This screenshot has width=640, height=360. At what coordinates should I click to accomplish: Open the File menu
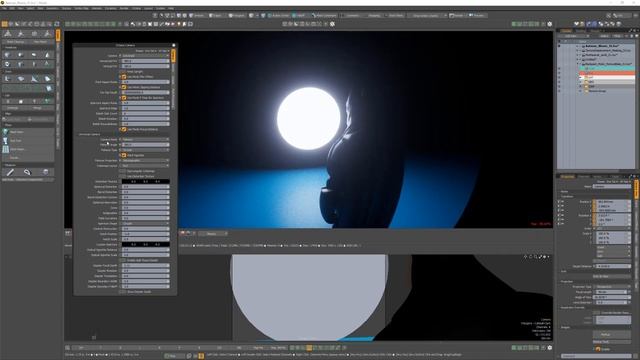tap(4, 8)
